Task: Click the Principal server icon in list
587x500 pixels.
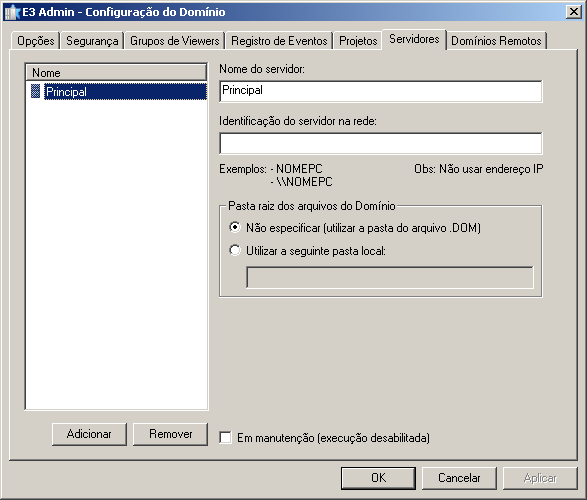Action: pos(35,91)
